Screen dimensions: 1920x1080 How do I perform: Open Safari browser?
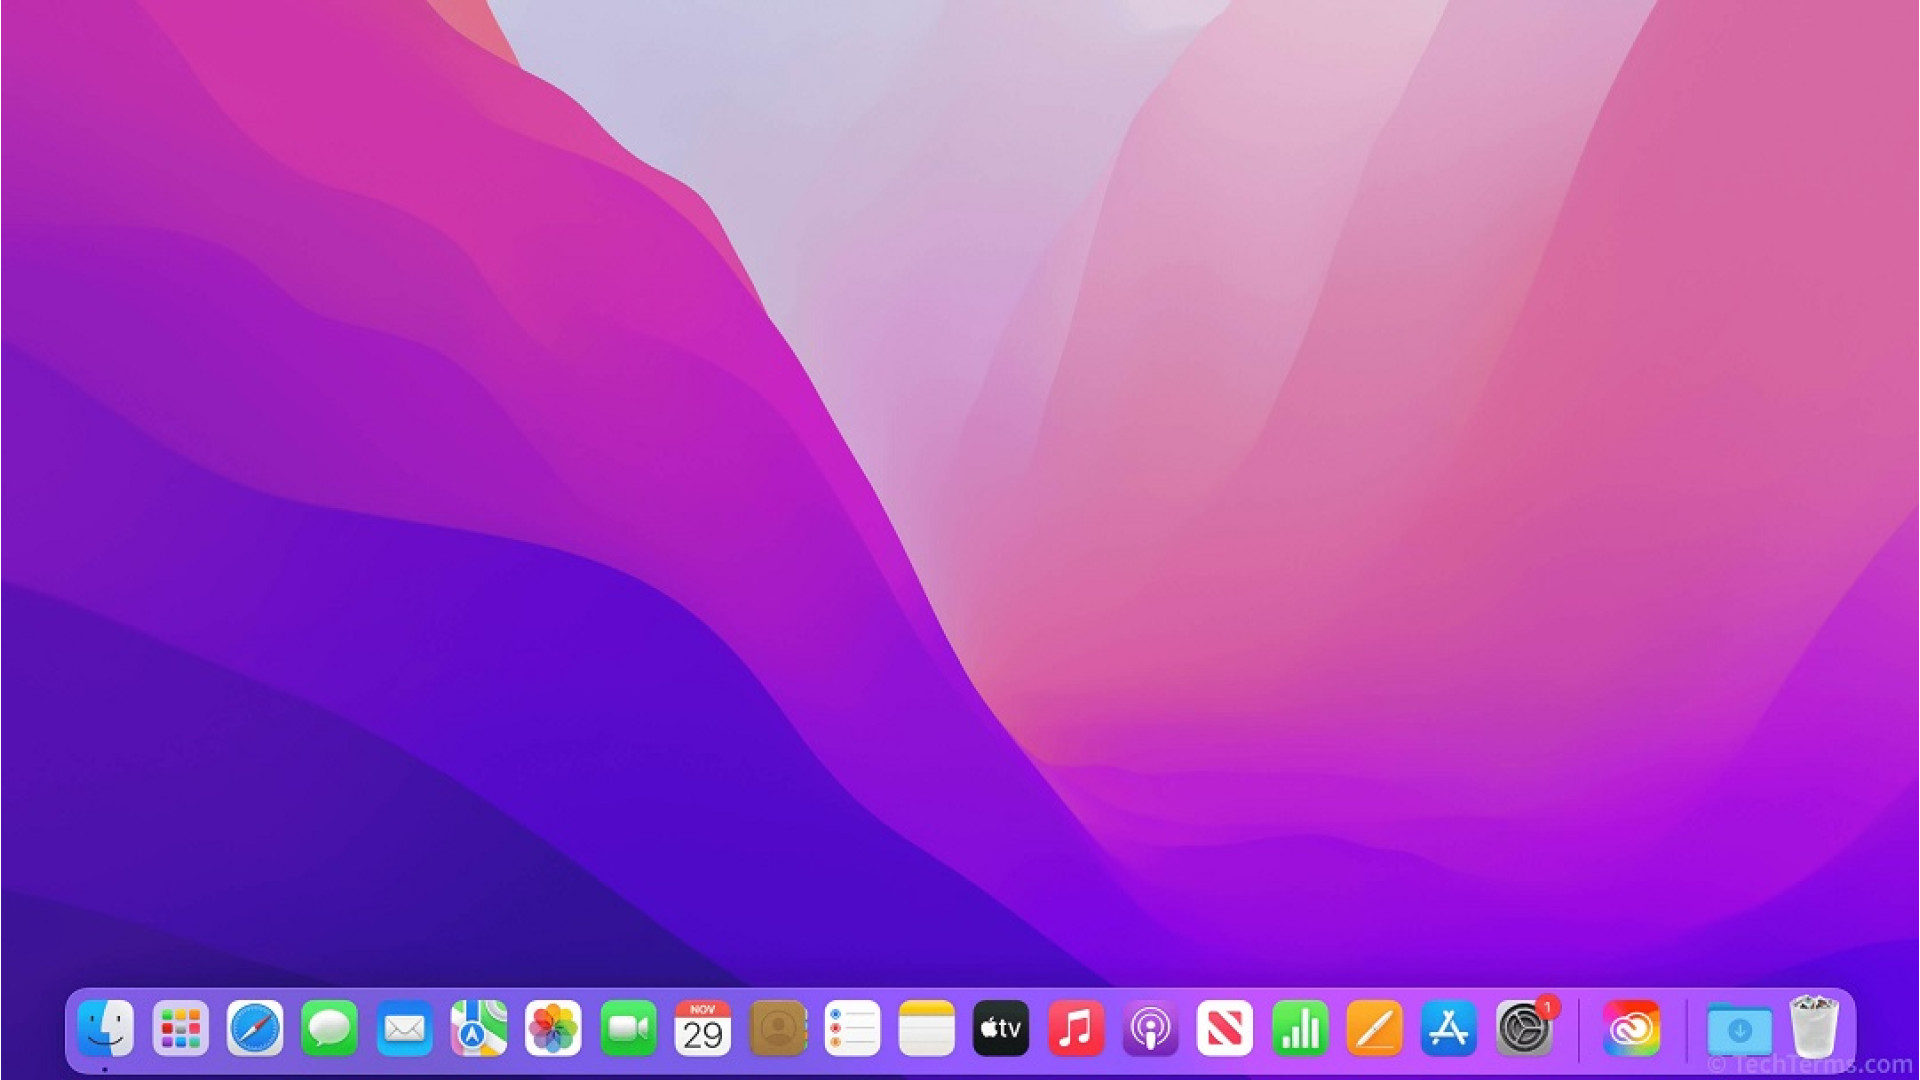point(255,1028)
